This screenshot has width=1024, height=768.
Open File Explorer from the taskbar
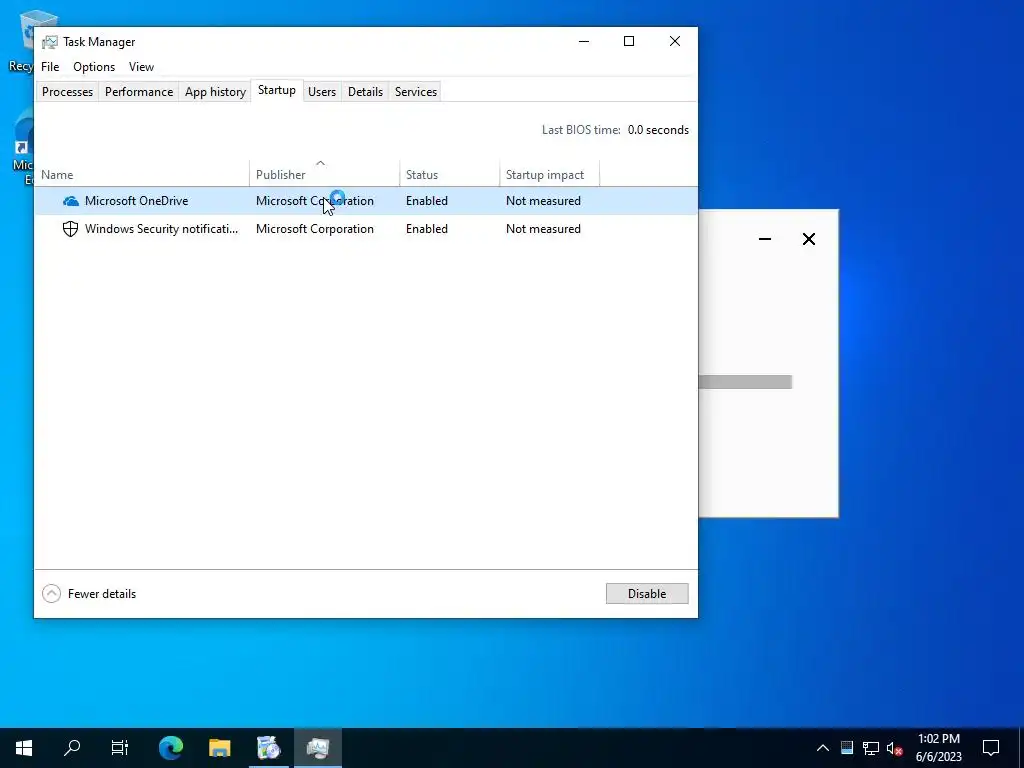220,748
